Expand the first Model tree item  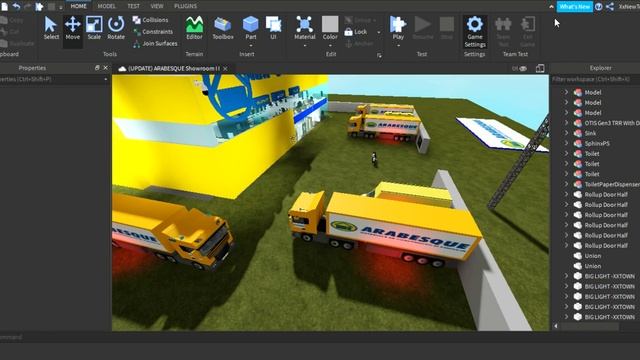pyautogui.click(x=566, y=92)
